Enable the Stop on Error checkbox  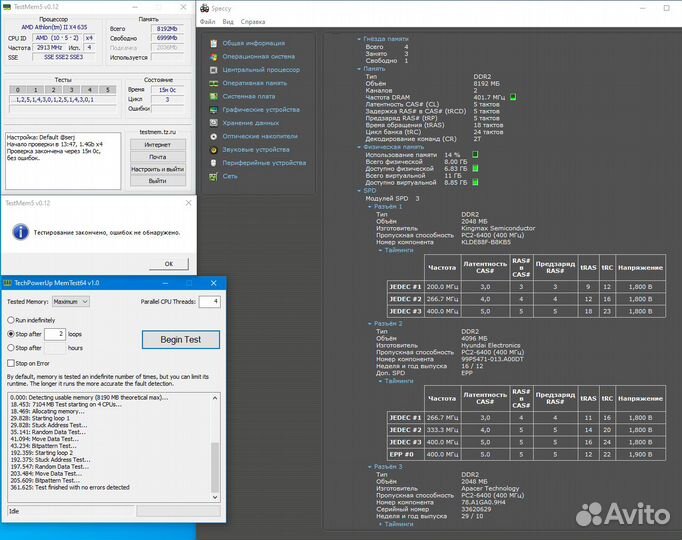[10, 363]
